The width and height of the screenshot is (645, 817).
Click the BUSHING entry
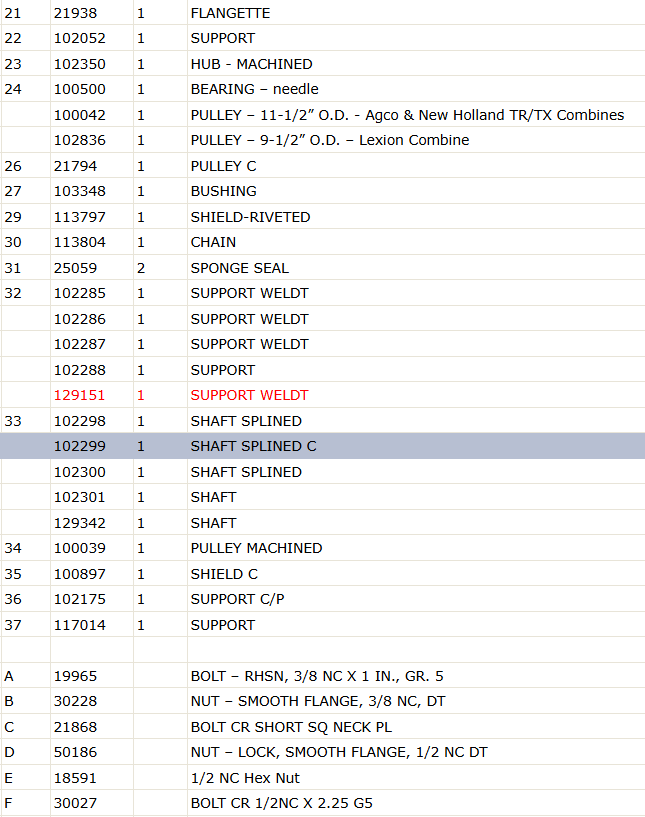224,191
